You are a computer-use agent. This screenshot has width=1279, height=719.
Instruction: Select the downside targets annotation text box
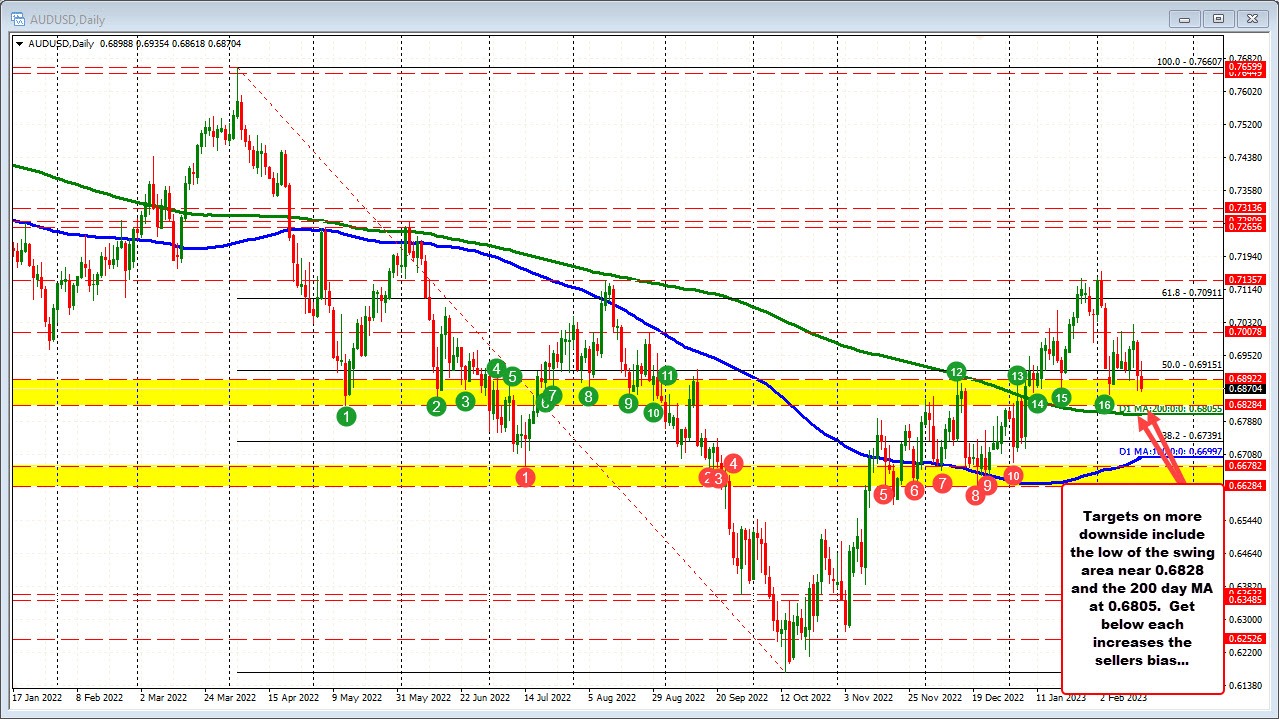pyautogui.click(x=1142, y=588)
